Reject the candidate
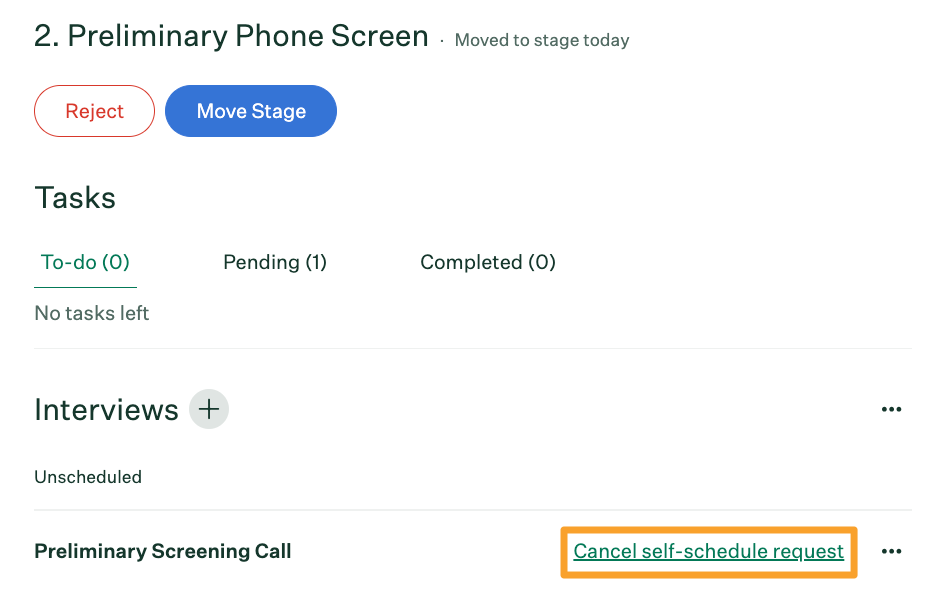 94,111
